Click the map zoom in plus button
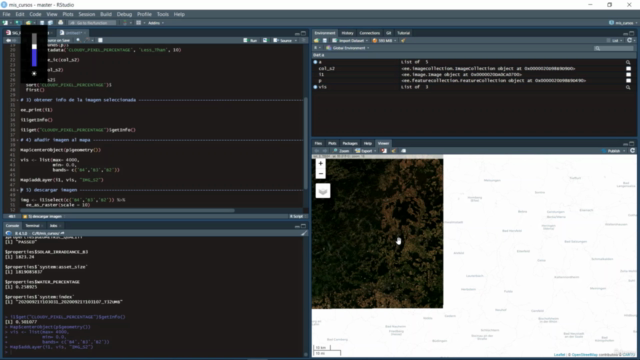Screen dimensions: 640x360 (321, 164)
